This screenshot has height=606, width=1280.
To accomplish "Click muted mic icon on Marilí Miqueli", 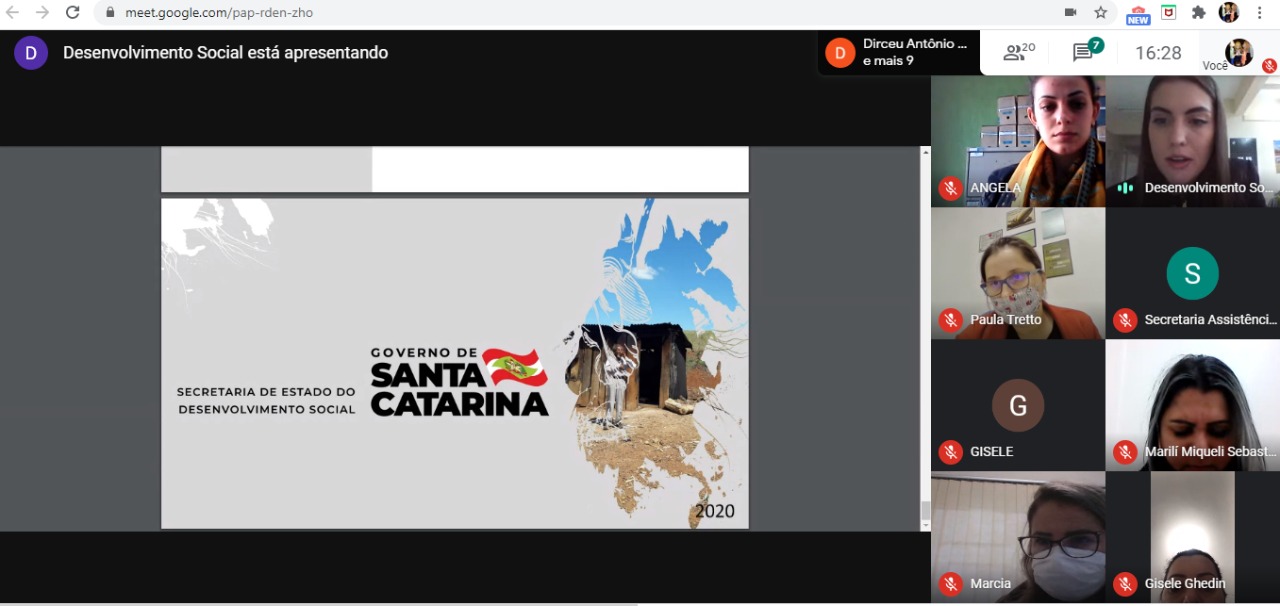I will point(1126,452).
